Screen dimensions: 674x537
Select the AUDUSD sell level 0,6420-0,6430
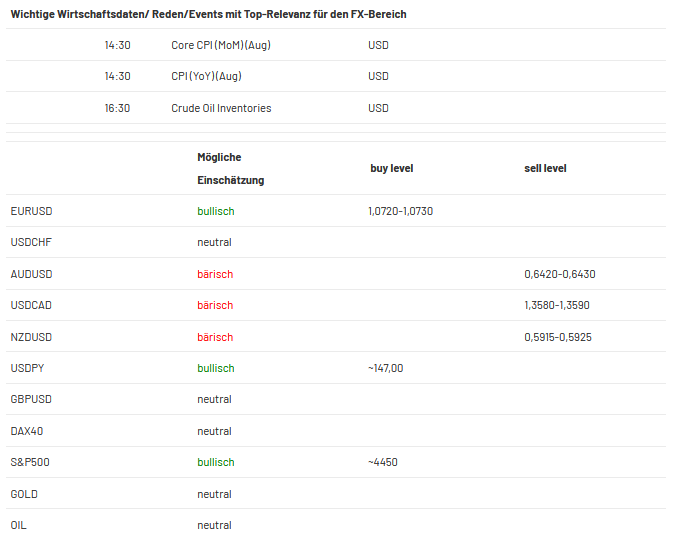pyautogui.click(x=560, y=274)
